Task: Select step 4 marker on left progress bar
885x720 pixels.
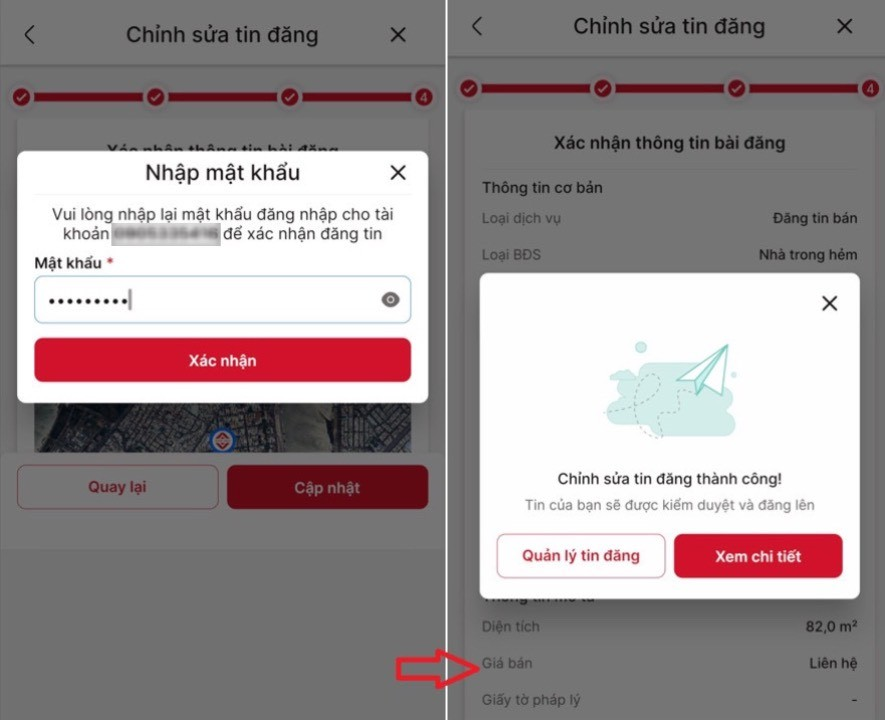Action: pyautogui.click(x=423, y=97)
